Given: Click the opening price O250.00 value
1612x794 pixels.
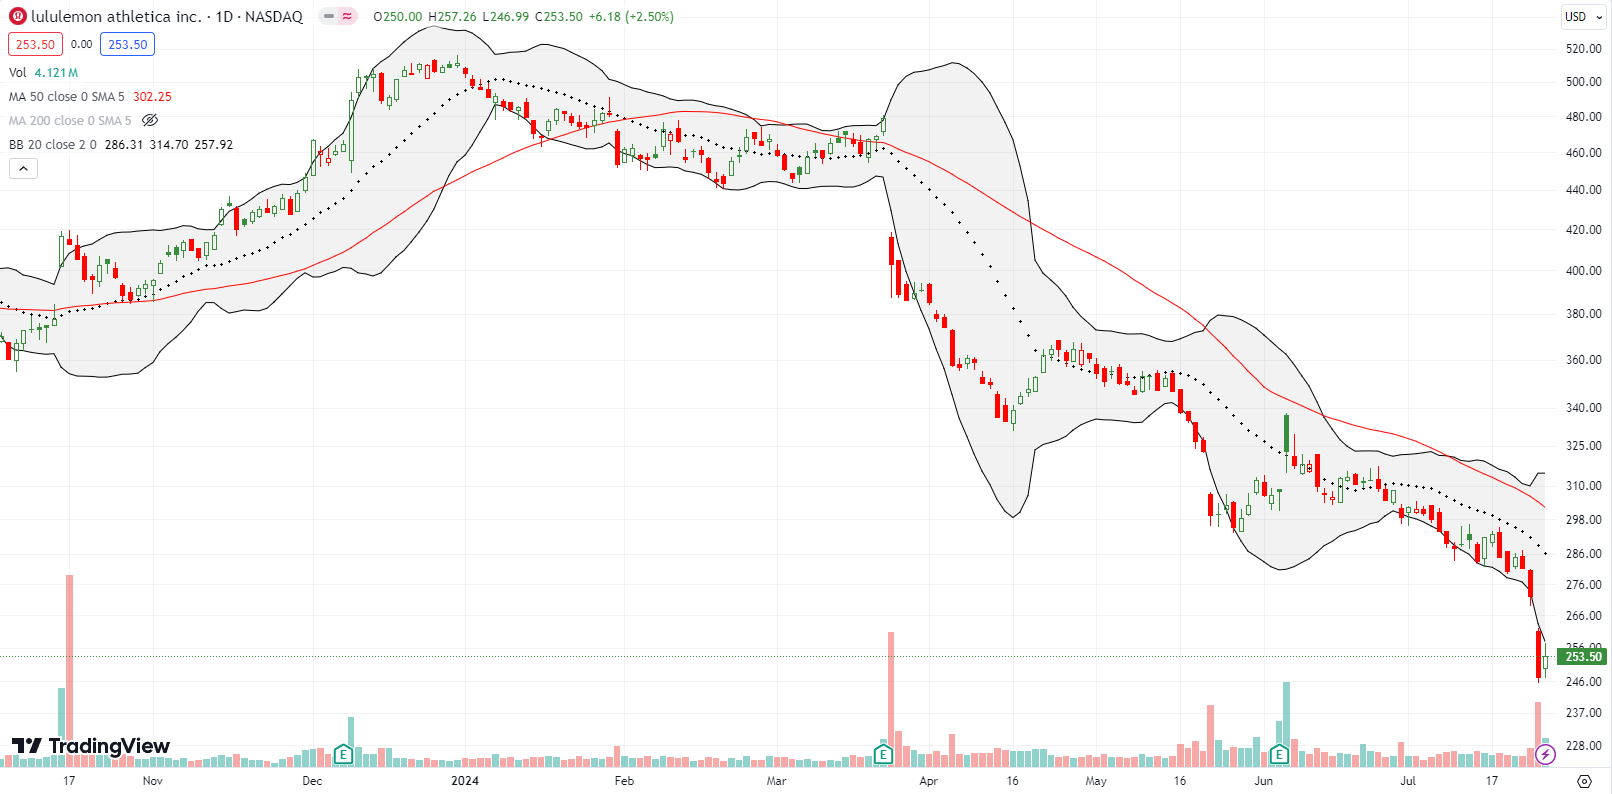Looking at the screenshot, I should click(399, 16).
